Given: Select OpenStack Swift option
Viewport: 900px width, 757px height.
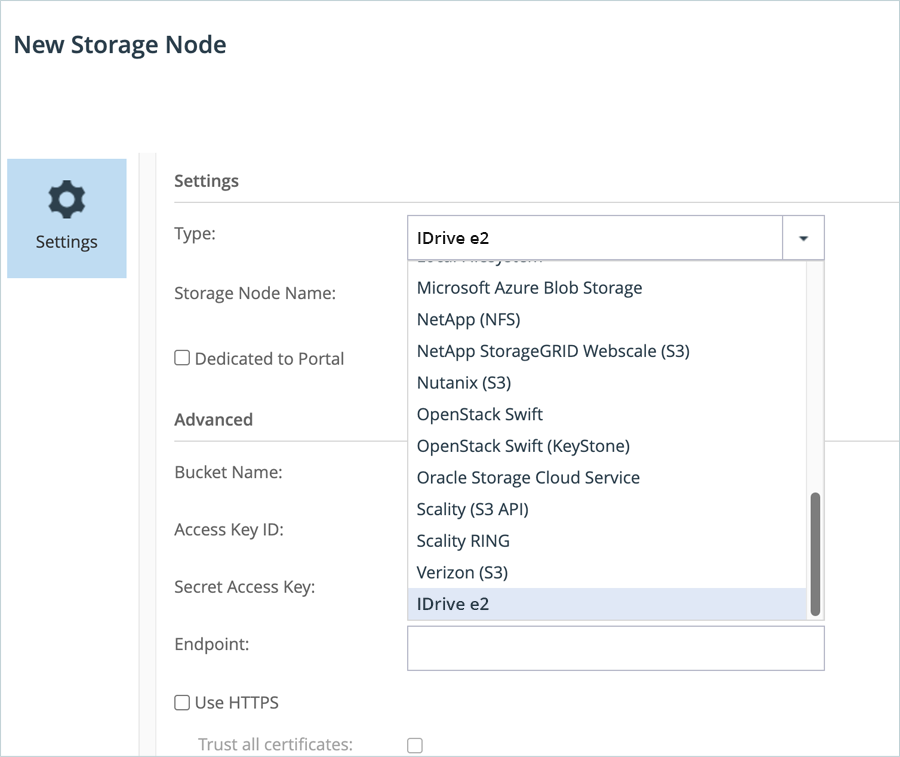Looking at the screenshot, I should [x=479, y=414].
